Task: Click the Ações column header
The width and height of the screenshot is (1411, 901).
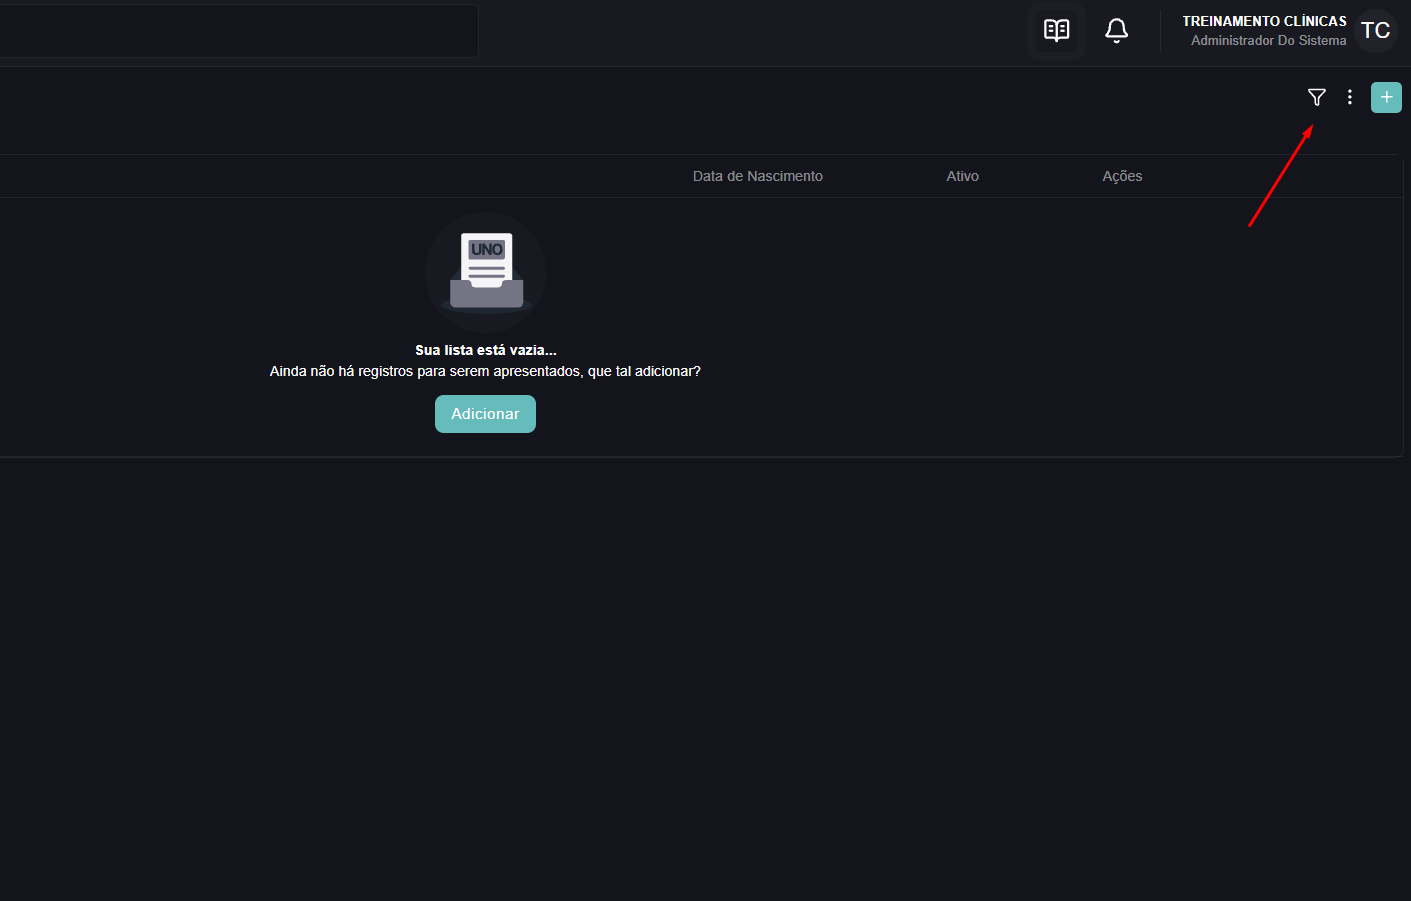Action: [1122, 176]
